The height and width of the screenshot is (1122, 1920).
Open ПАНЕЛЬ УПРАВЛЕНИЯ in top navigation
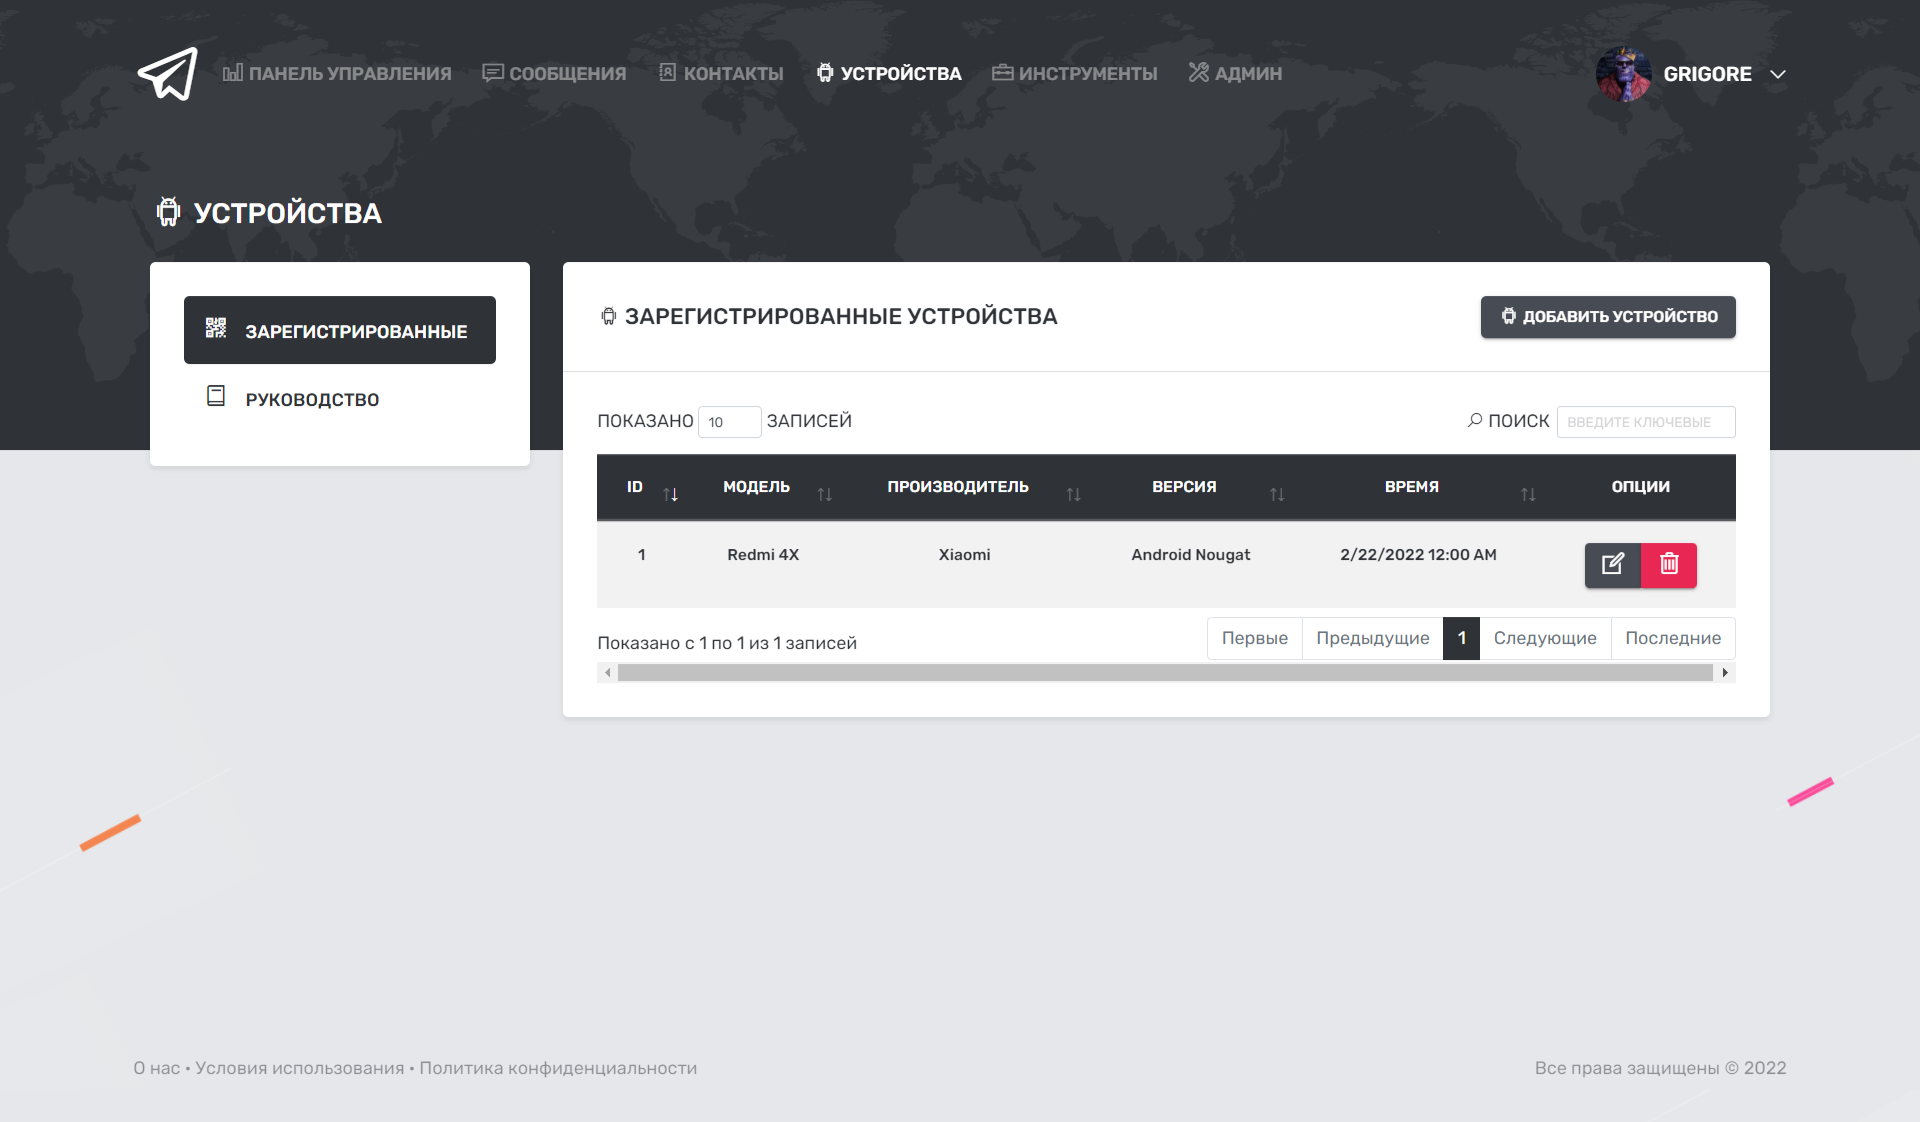point(337,73)
